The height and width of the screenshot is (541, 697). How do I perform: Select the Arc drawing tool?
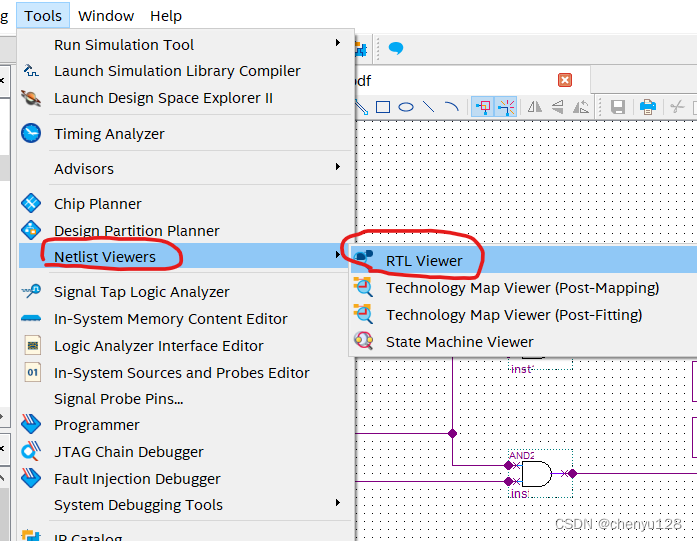pos(452,107)
